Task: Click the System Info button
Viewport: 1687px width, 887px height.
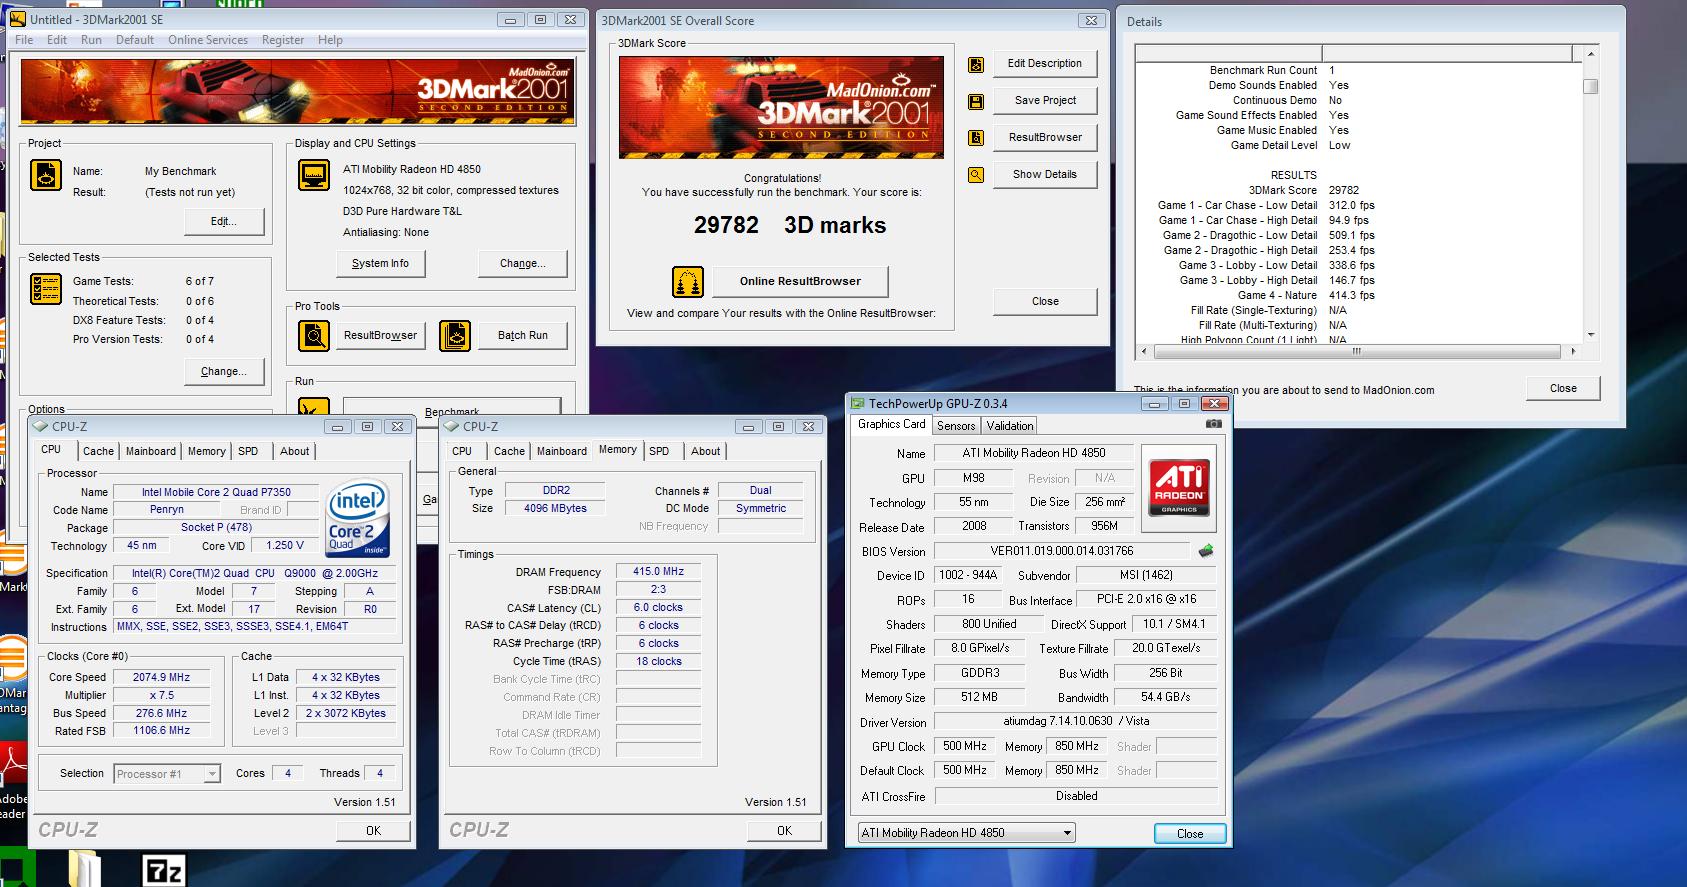Action: 380,264
